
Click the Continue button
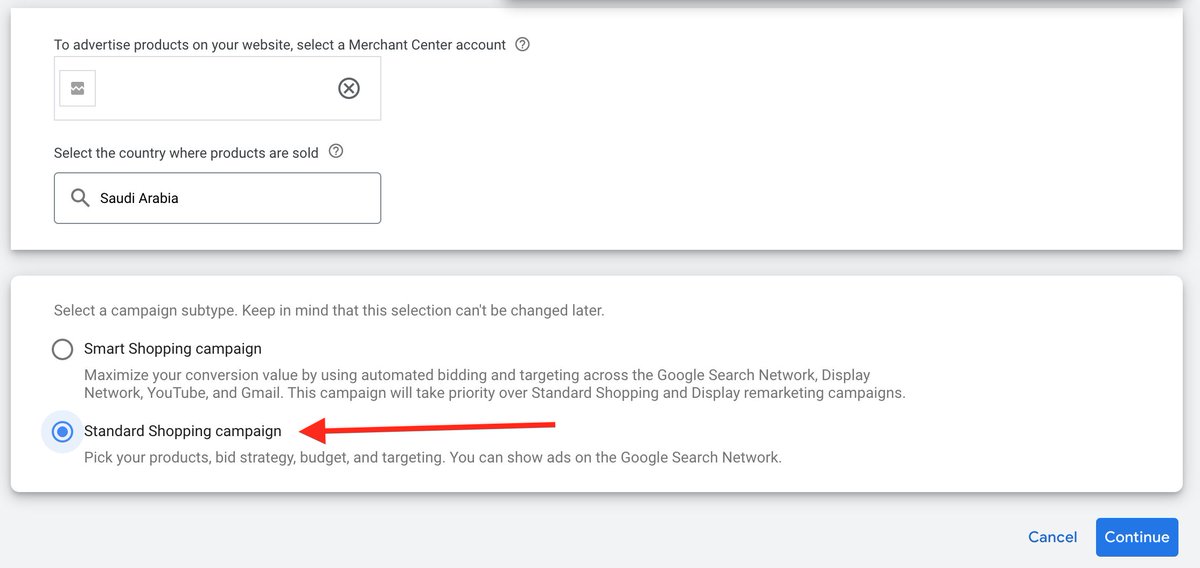point(1137,537)
